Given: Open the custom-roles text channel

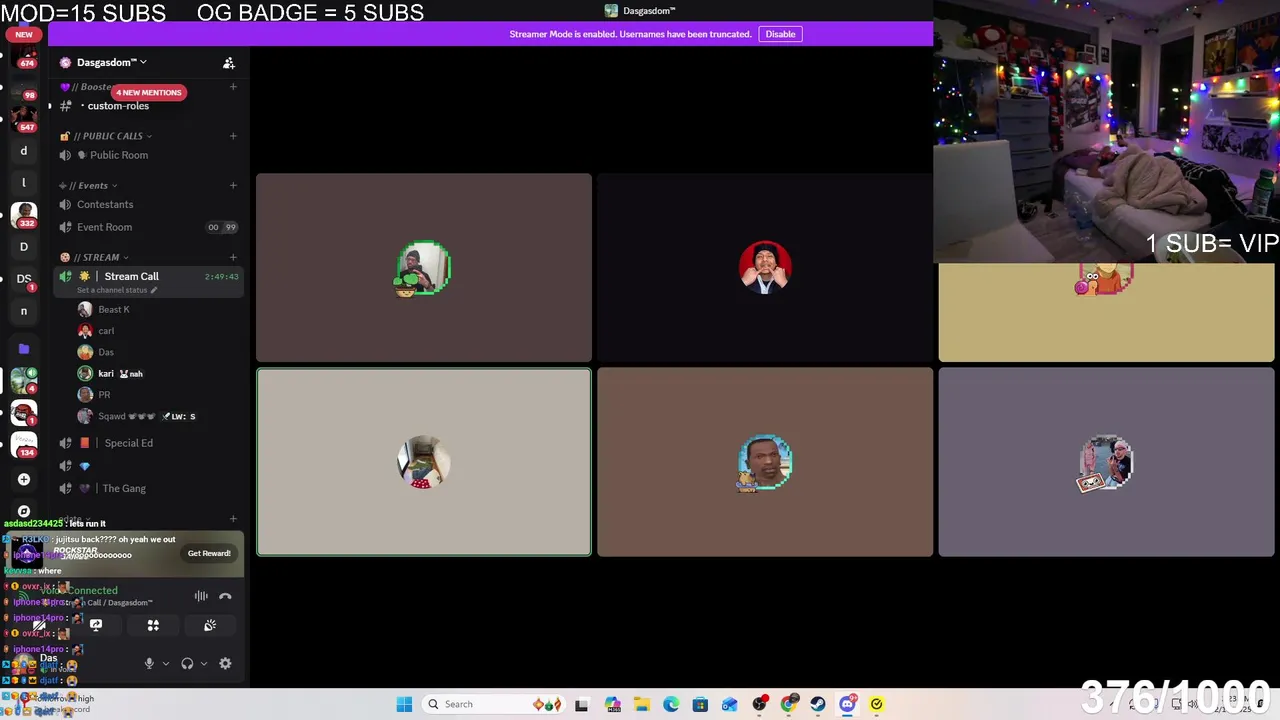Looking at the screenshot, I should pos(118,106).
